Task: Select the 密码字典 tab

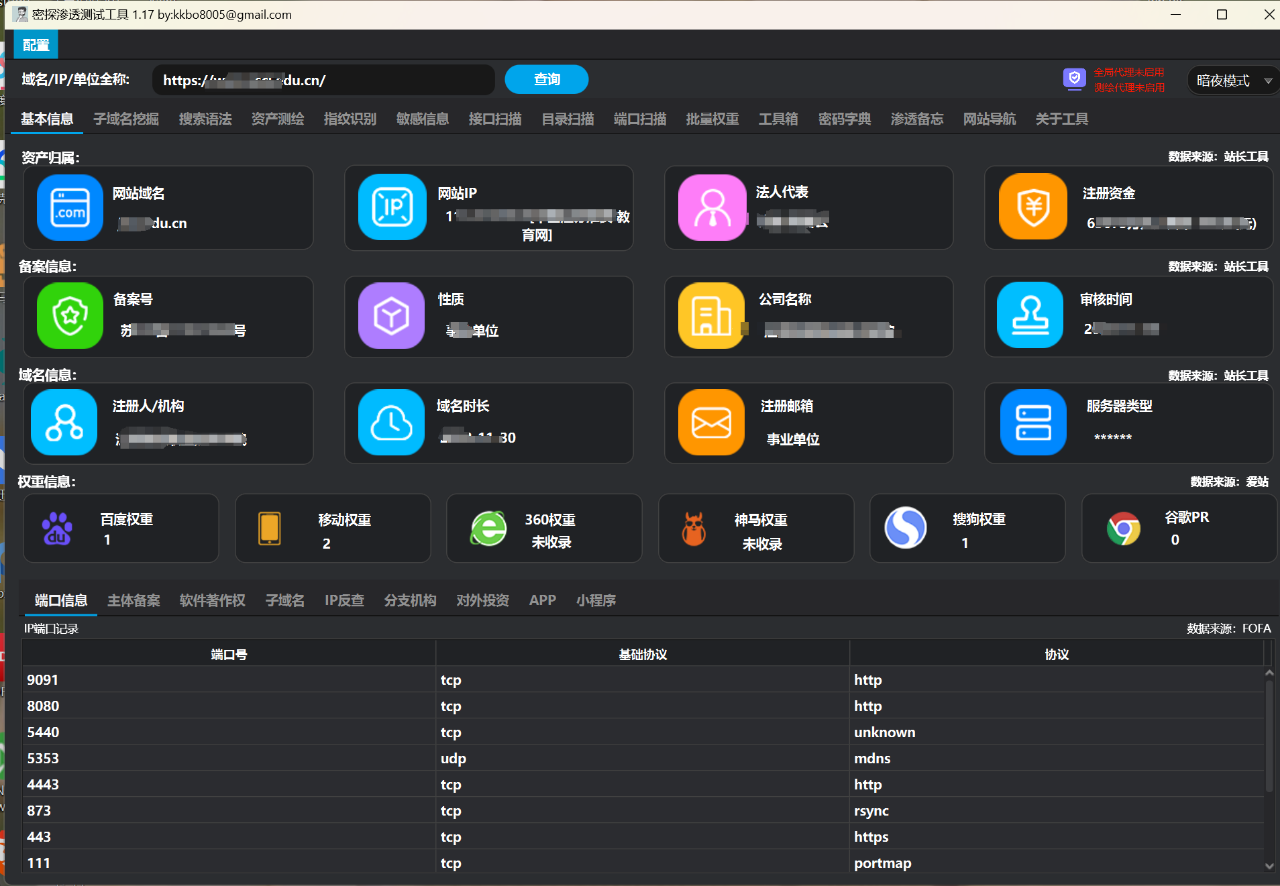Action: pos(844,119)
